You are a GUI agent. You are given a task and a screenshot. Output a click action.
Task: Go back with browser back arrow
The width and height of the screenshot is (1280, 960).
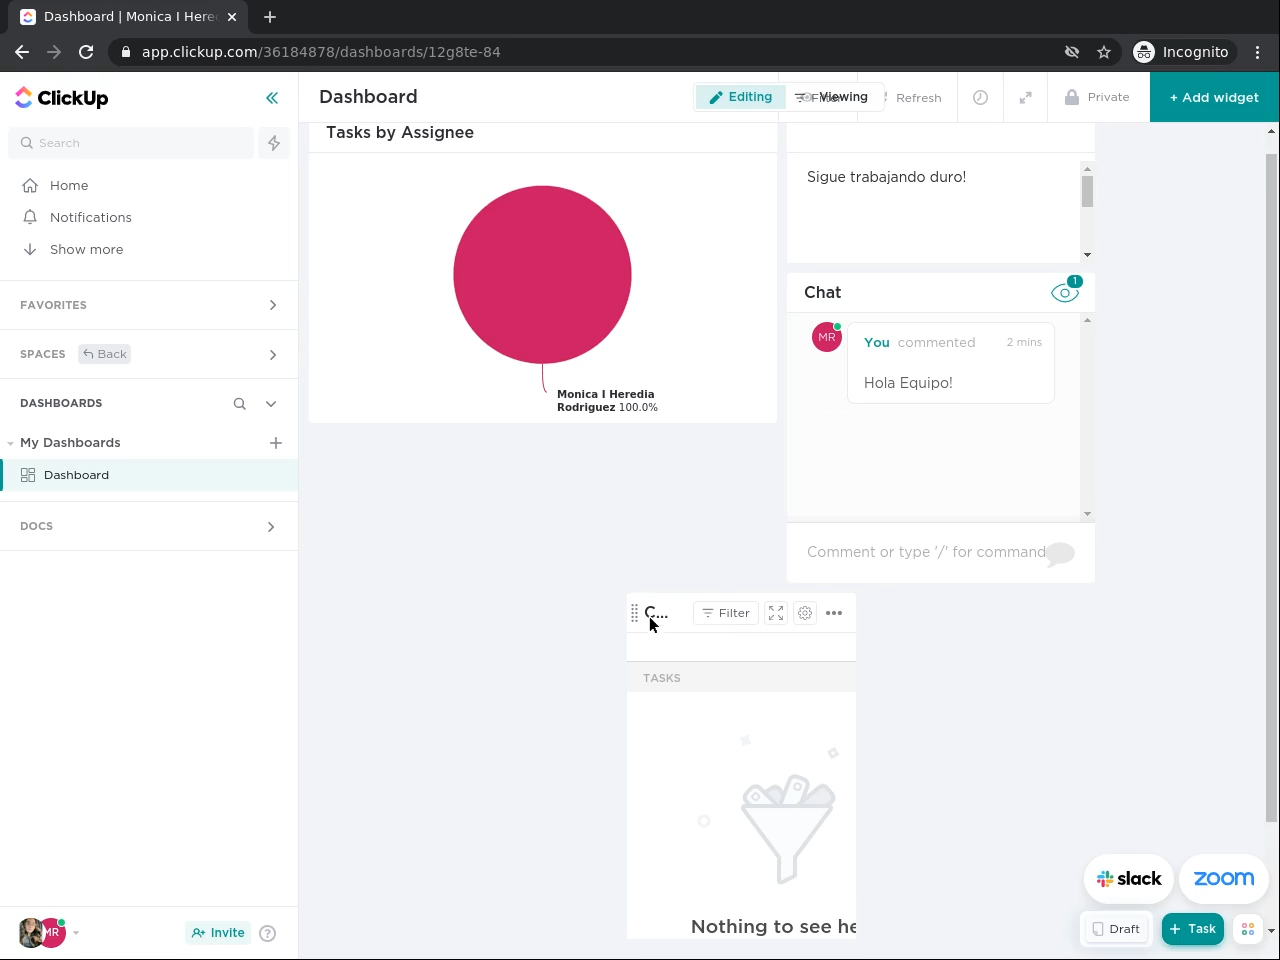coord(22,52)
